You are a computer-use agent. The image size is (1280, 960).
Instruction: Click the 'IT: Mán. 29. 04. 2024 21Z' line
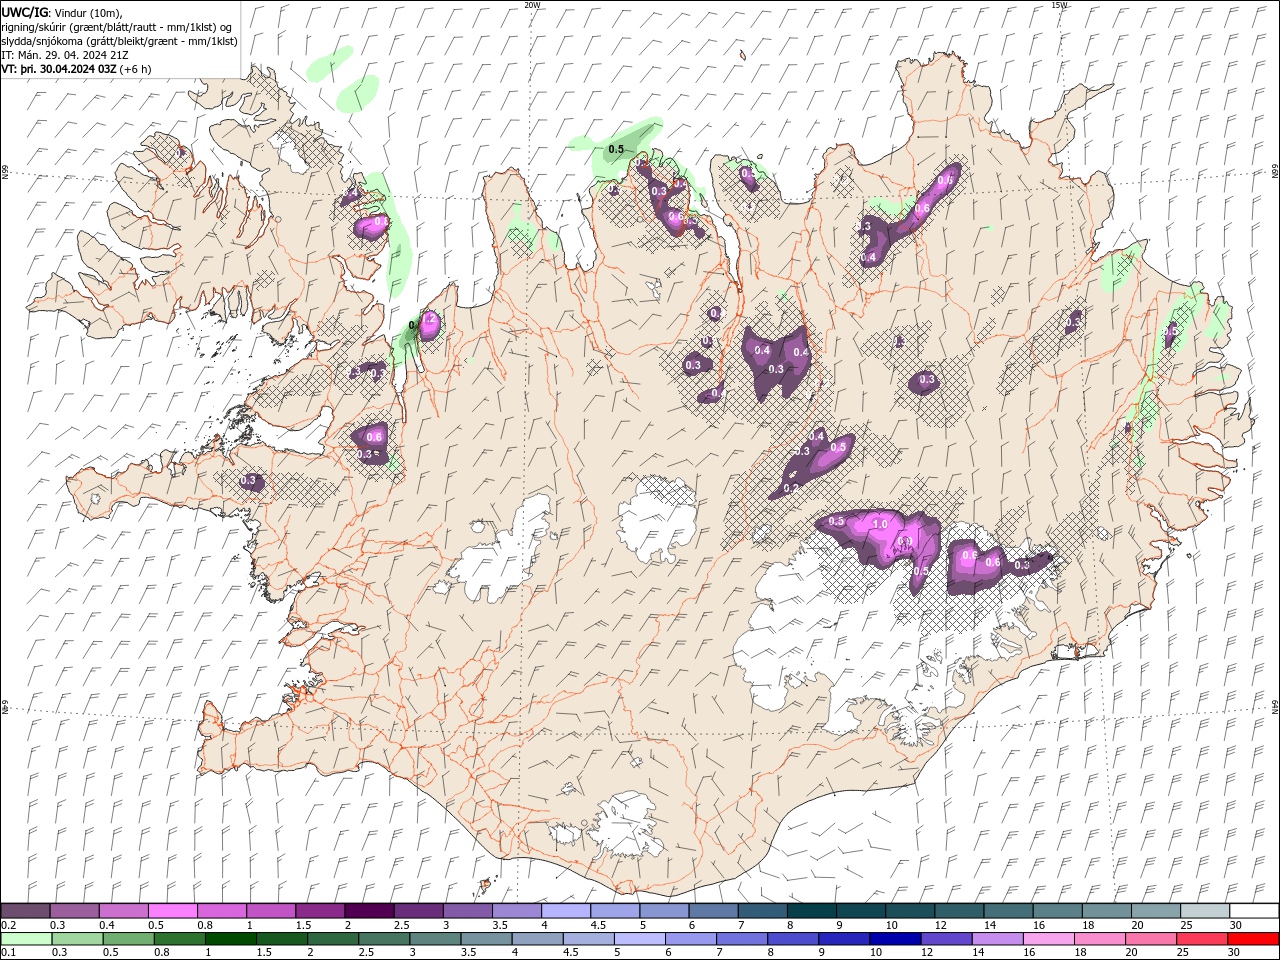tap(65, 55)
